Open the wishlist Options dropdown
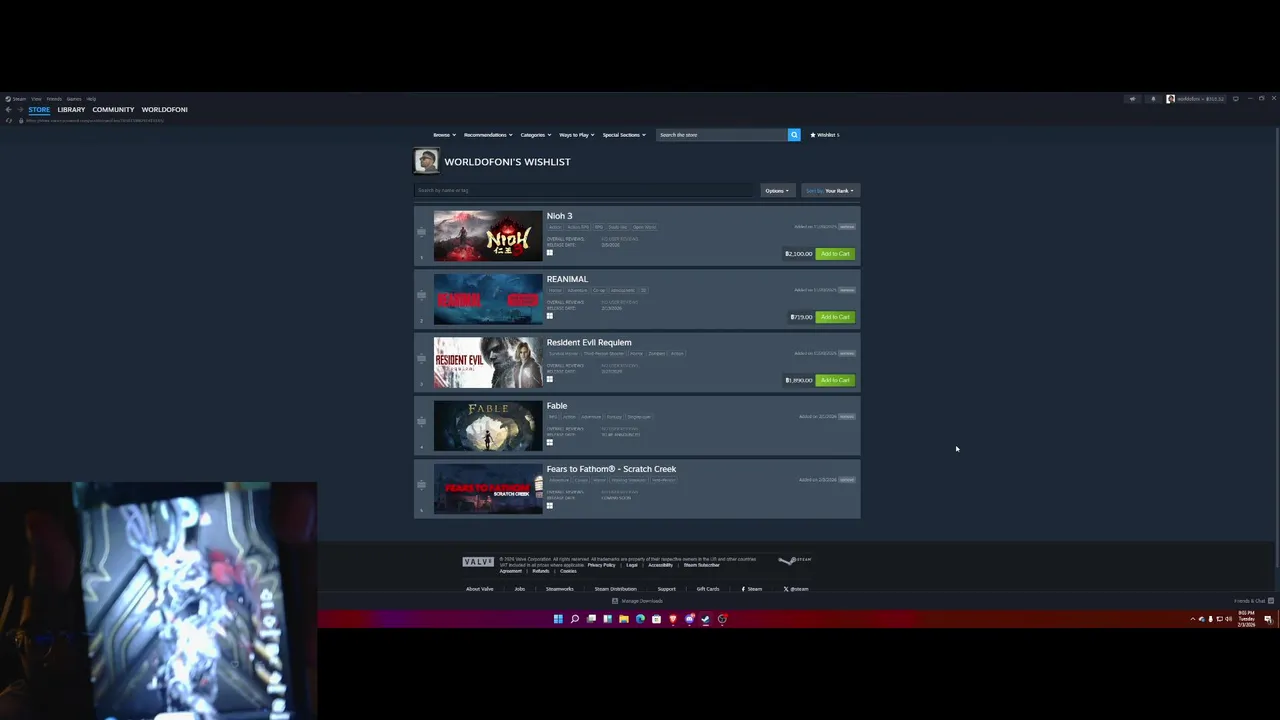The image size is (1280, 720). click(x=777, y=190)
